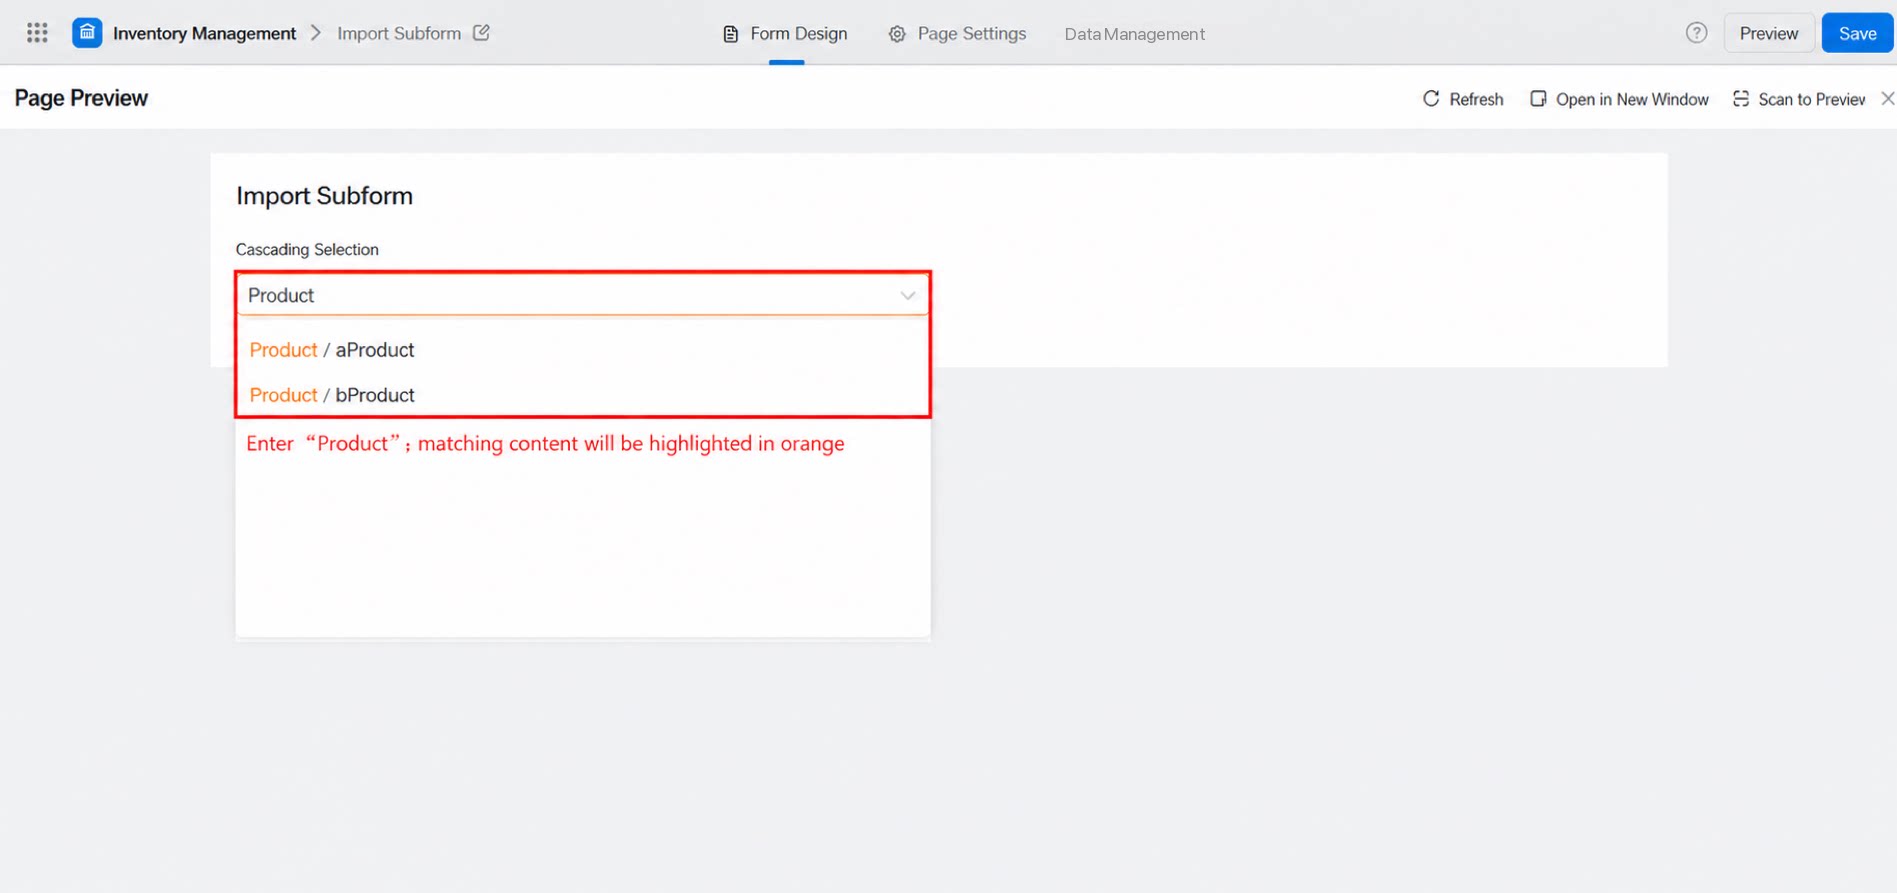Switch to the Data Management tab
The image size is (1897, 893).
click(1134, 34)
